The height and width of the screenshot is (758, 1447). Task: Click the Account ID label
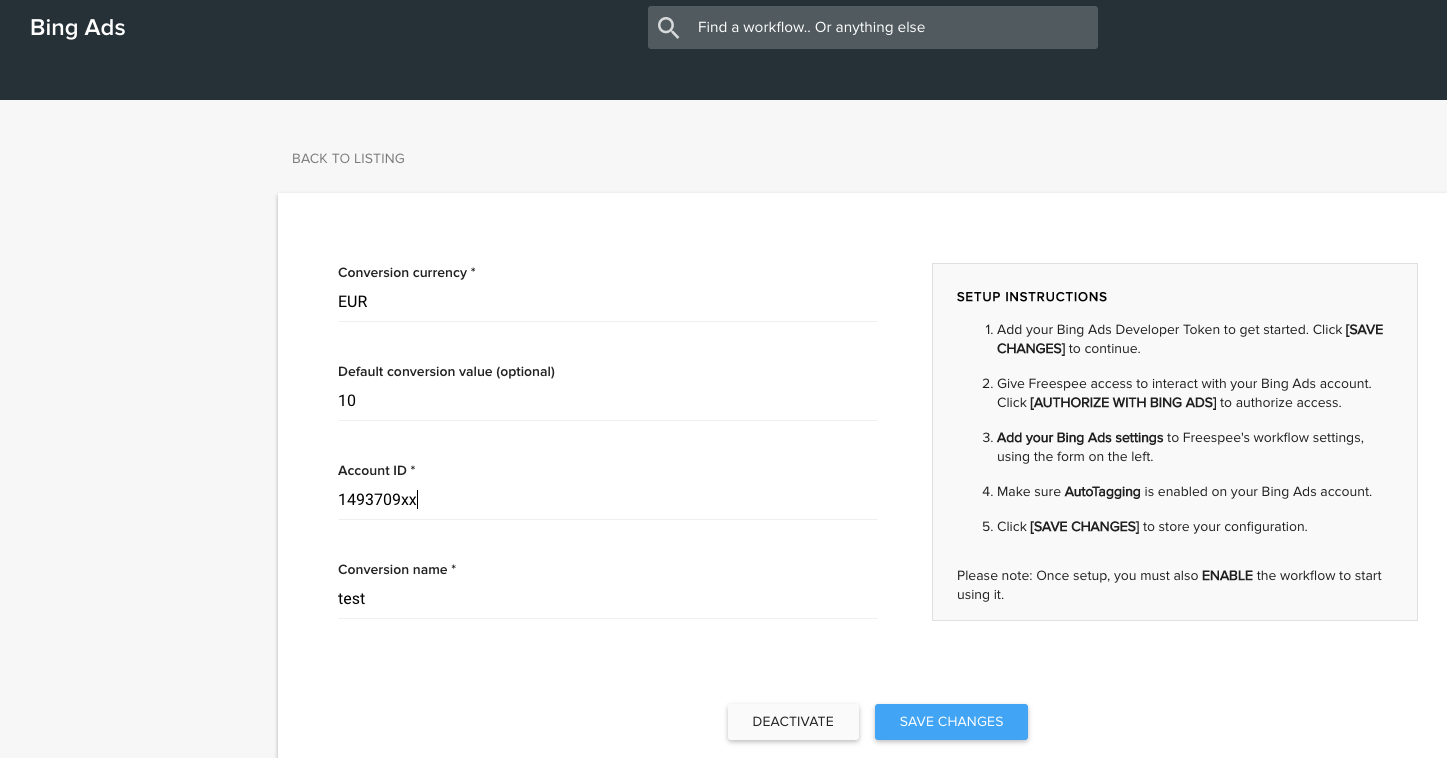[376, 470]
